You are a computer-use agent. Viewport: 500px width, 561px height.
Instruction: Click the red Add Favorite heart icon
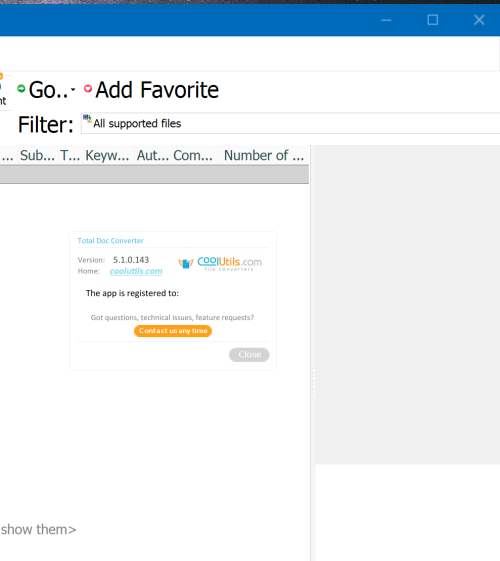88,88
